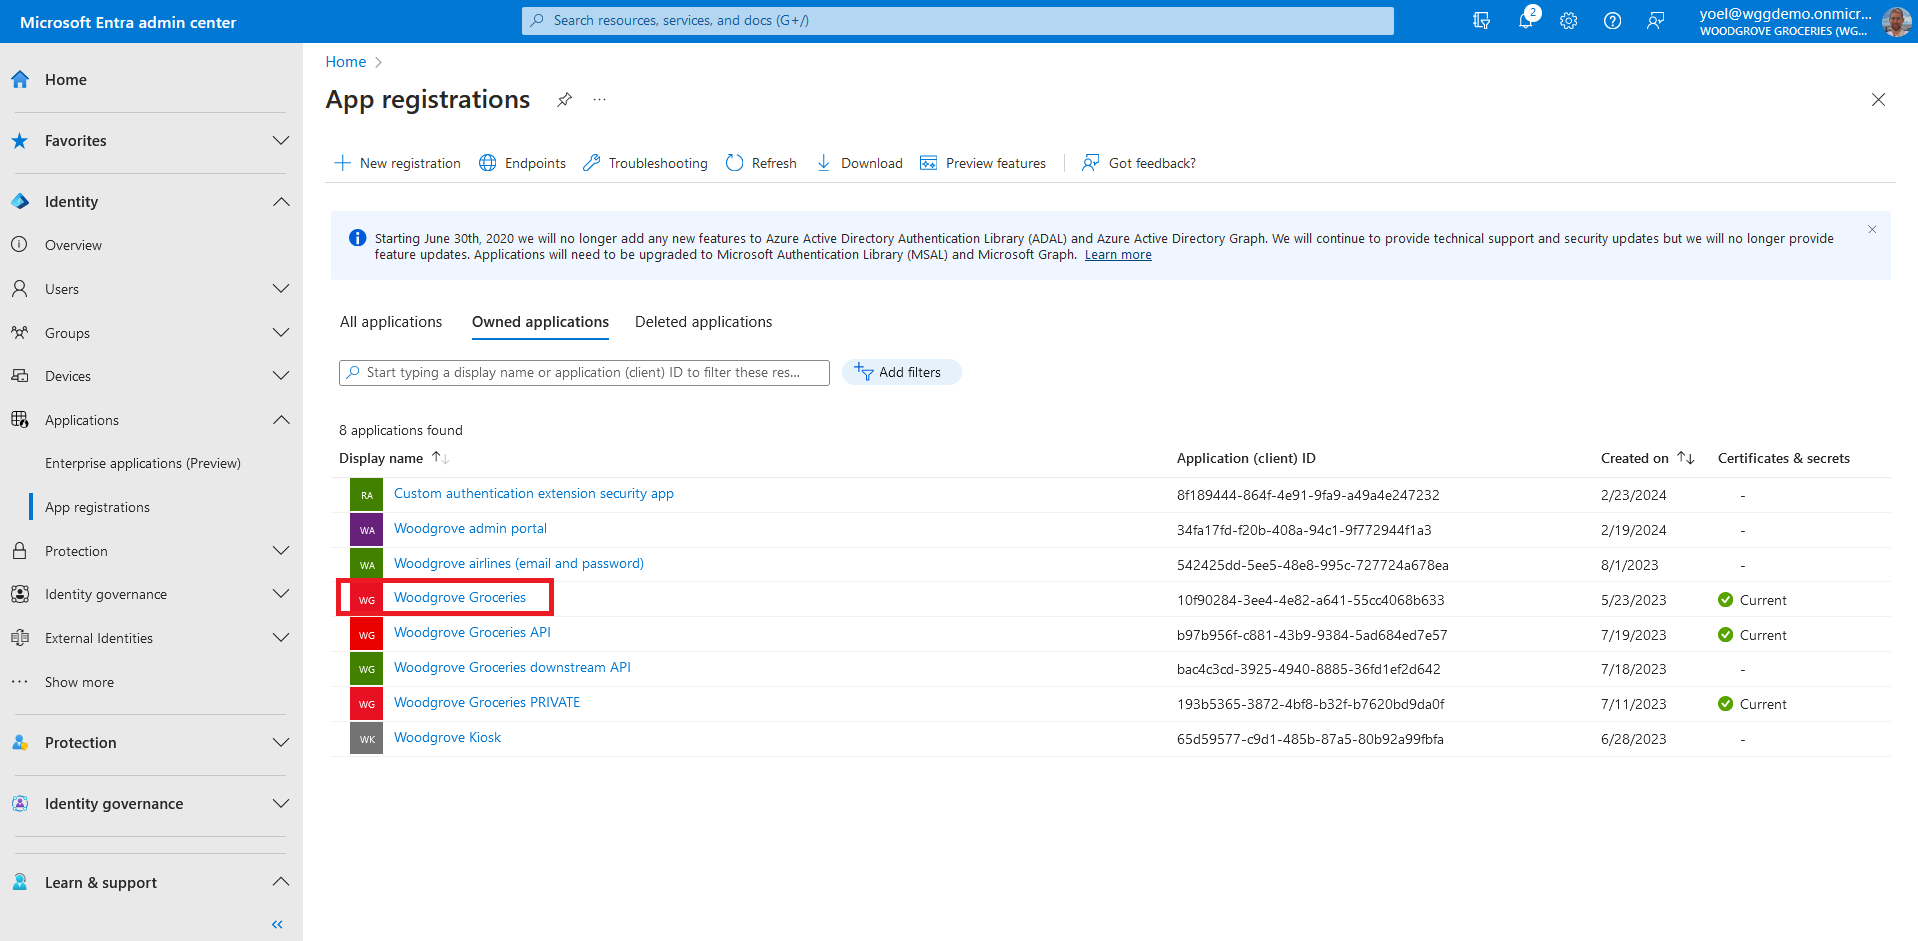Image resolution: width=1918 pixels, height=941 pixels.
Task: Open portal settings gear icon
Action: 1568,21
